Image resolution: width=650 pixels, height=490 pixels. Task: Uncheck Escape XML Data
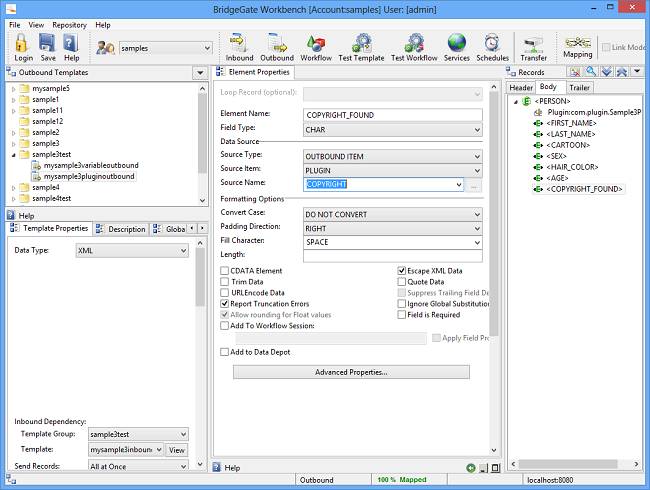tap(401, 271)
